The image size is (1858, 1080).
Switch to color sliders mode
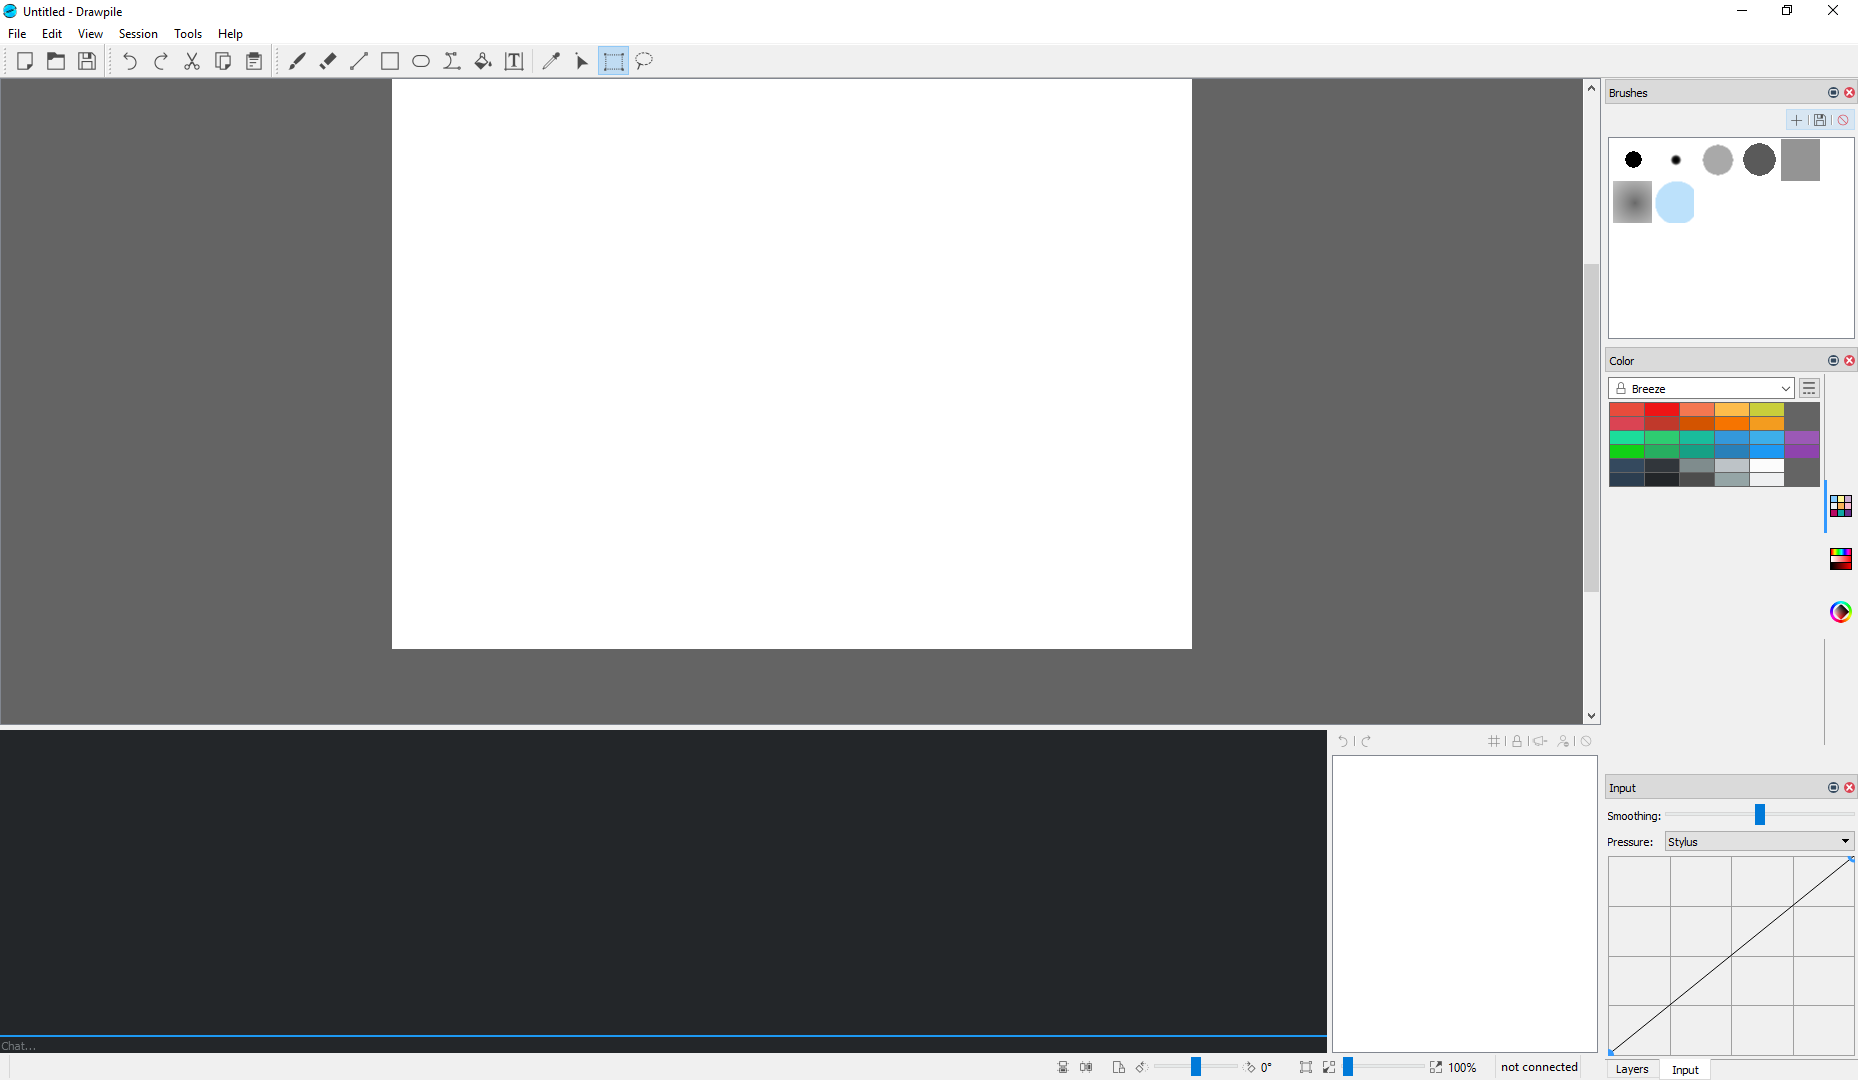1841,558
